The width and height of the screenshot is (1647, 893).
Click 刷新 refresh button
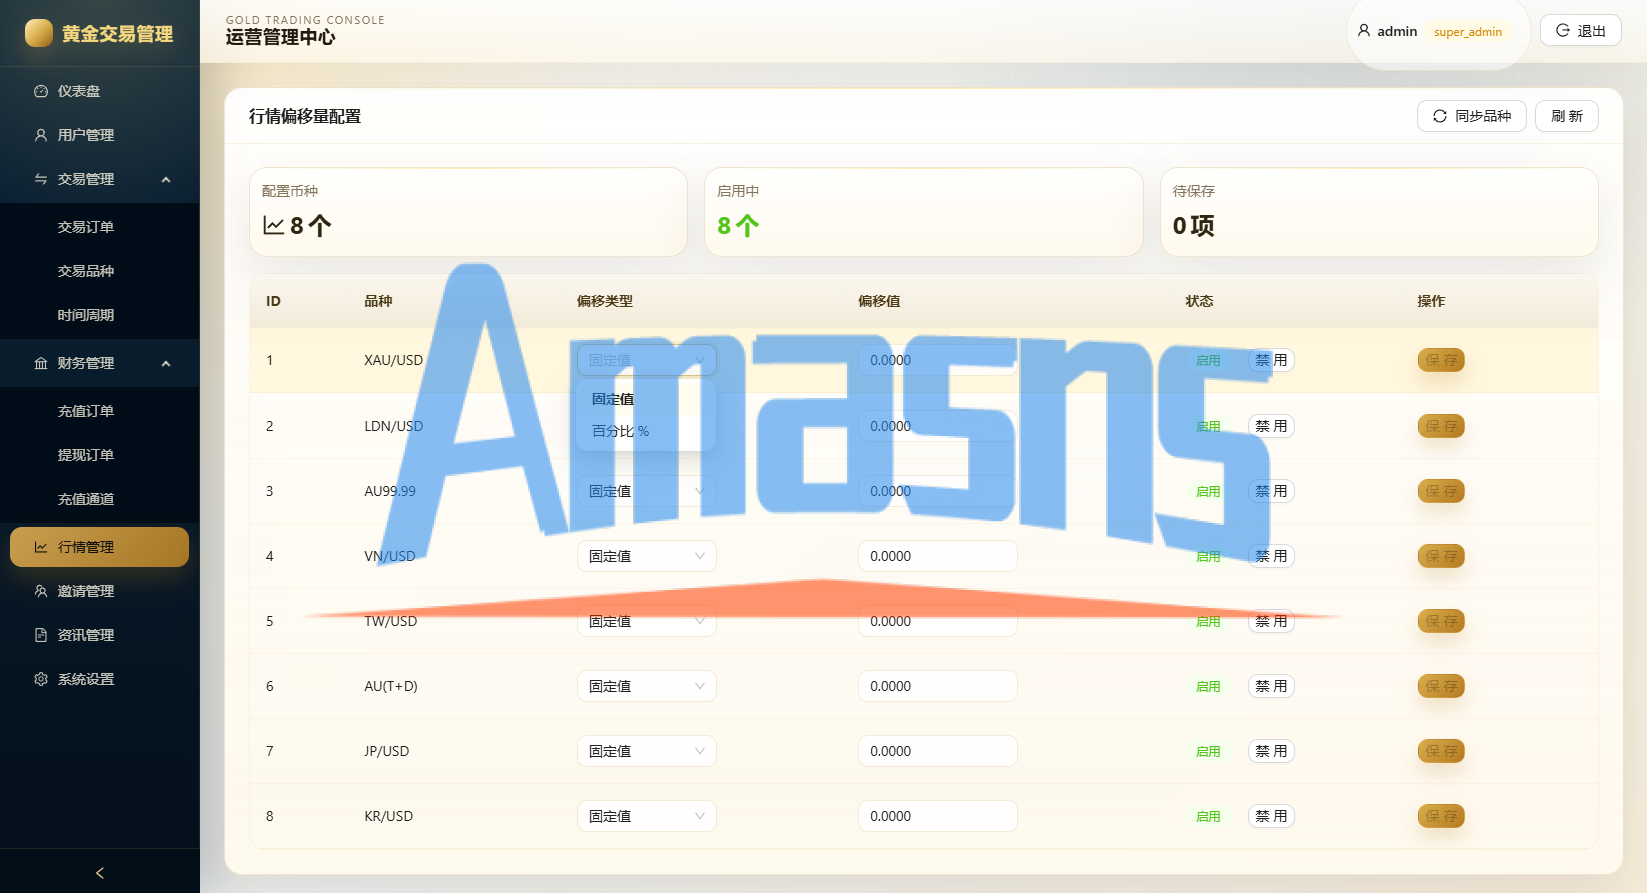(1567, 116)
